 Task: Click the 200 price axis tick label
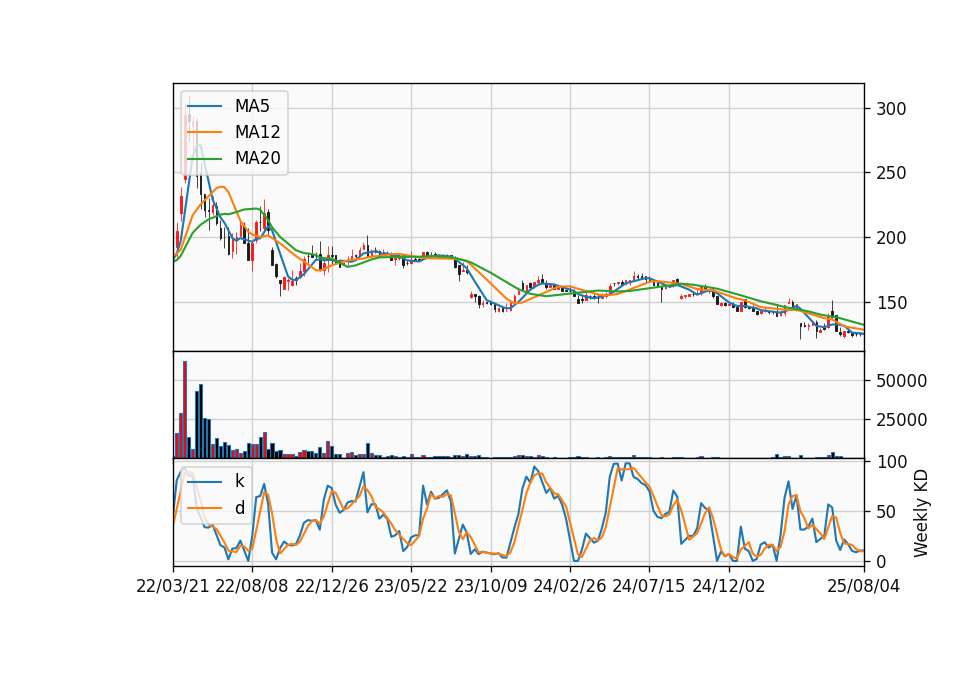891,238
